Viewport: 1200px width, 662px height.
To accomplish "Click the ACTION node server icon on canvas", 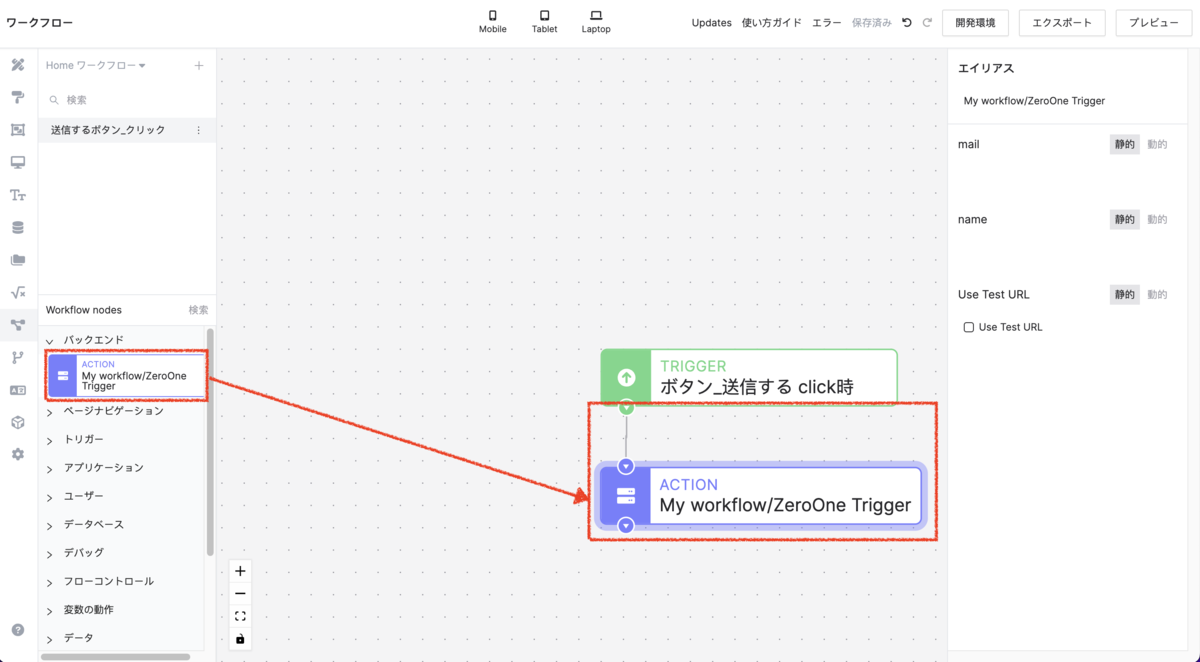I will point(626,496).
